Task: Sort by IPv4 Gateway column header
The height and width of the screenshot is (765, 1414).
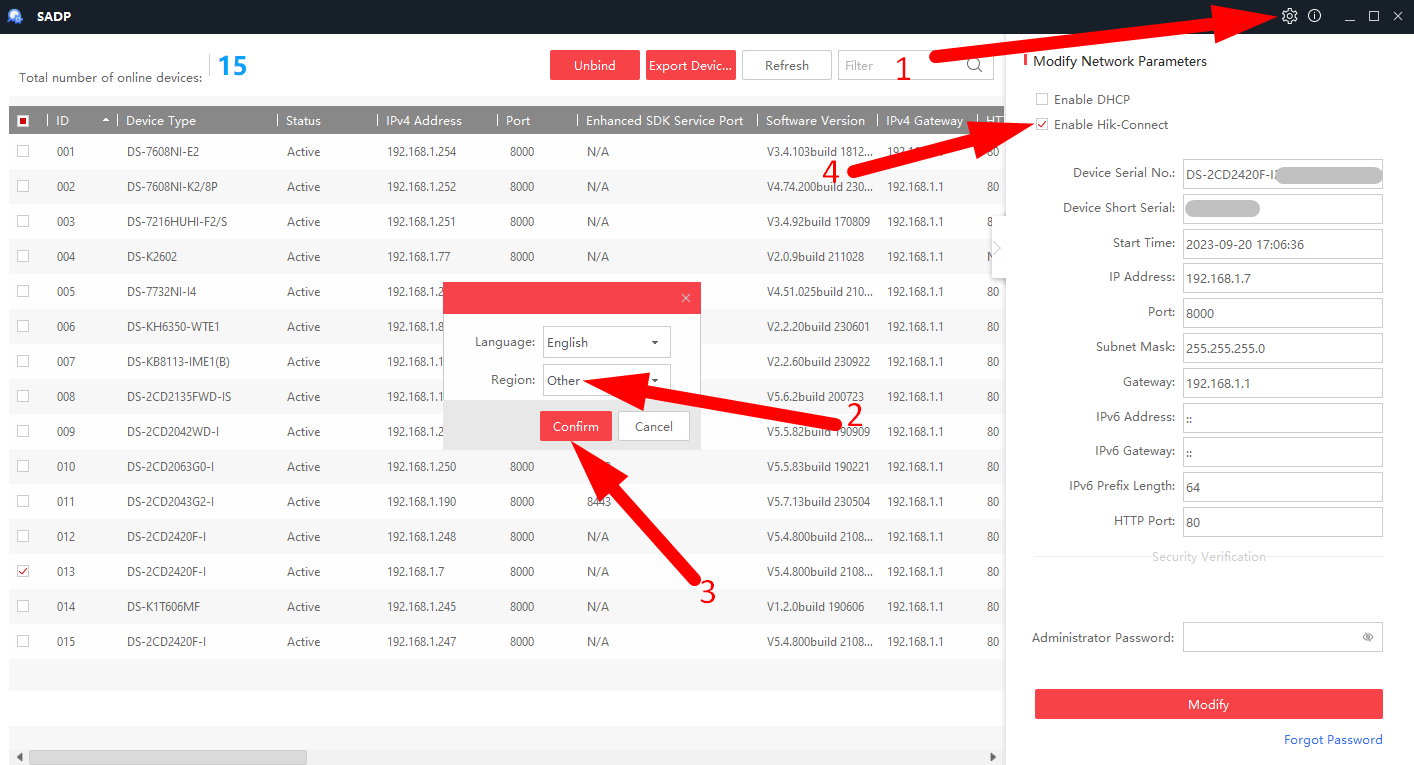Action: (925, 121)
